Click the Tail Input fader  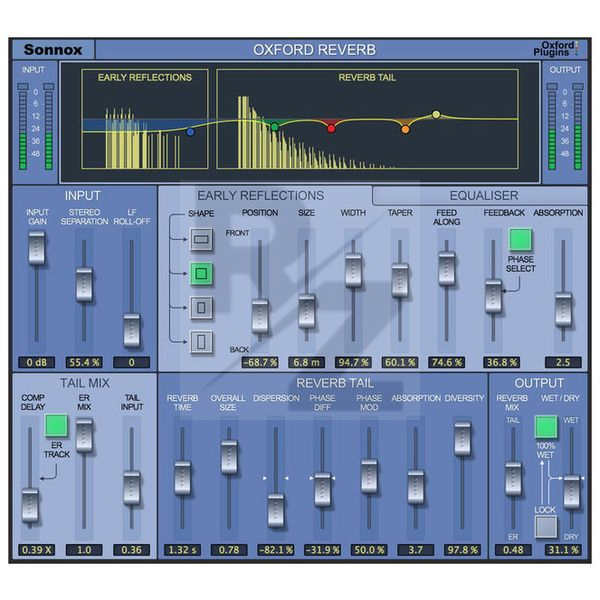[x=132, y=488]
